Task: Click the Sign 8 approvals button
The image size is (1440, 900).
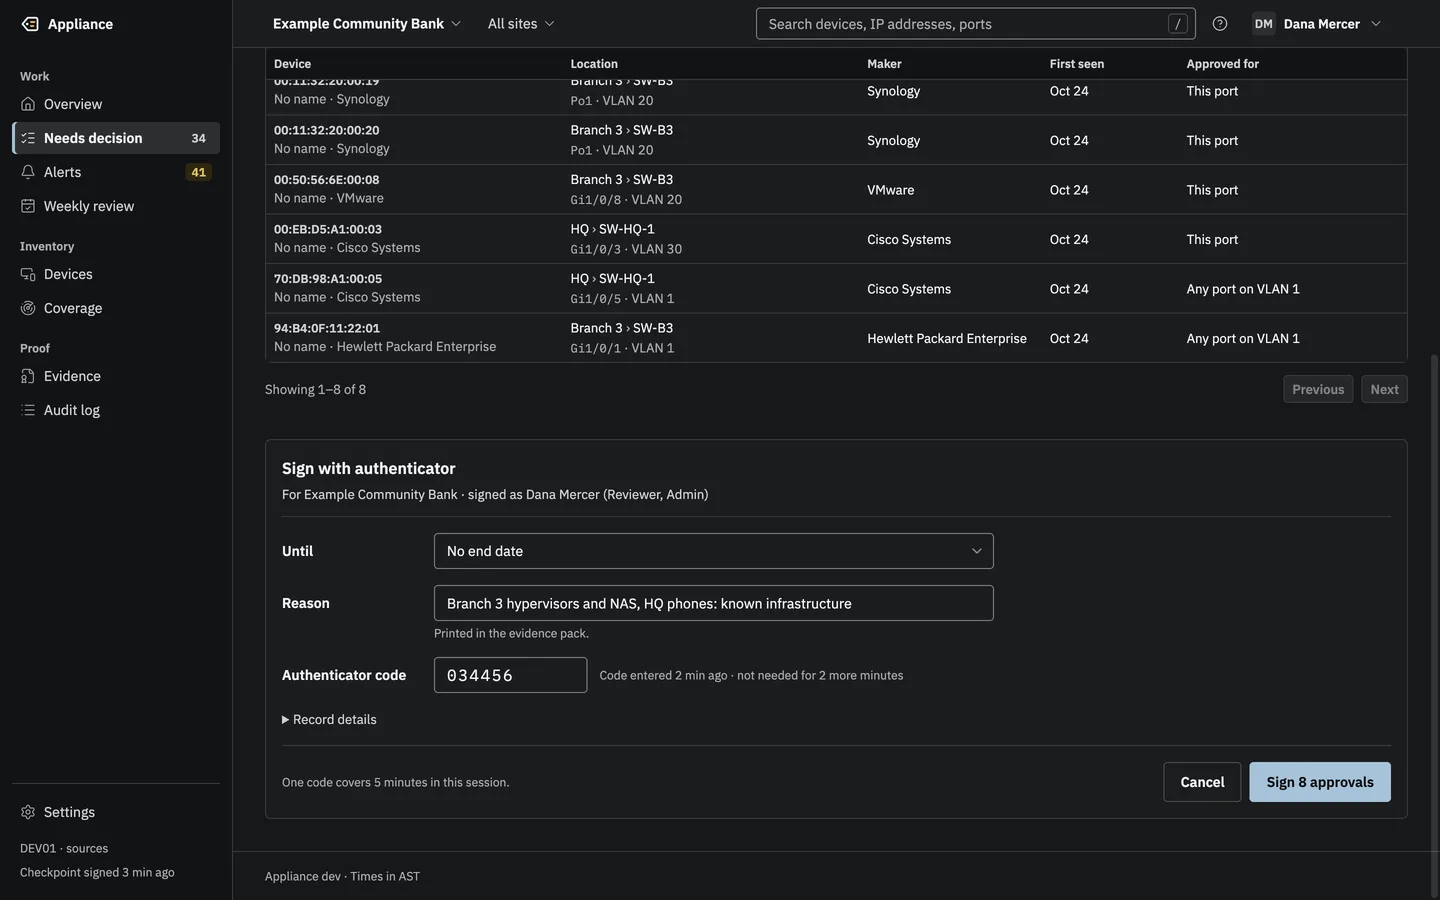Action: [1320, 782]
